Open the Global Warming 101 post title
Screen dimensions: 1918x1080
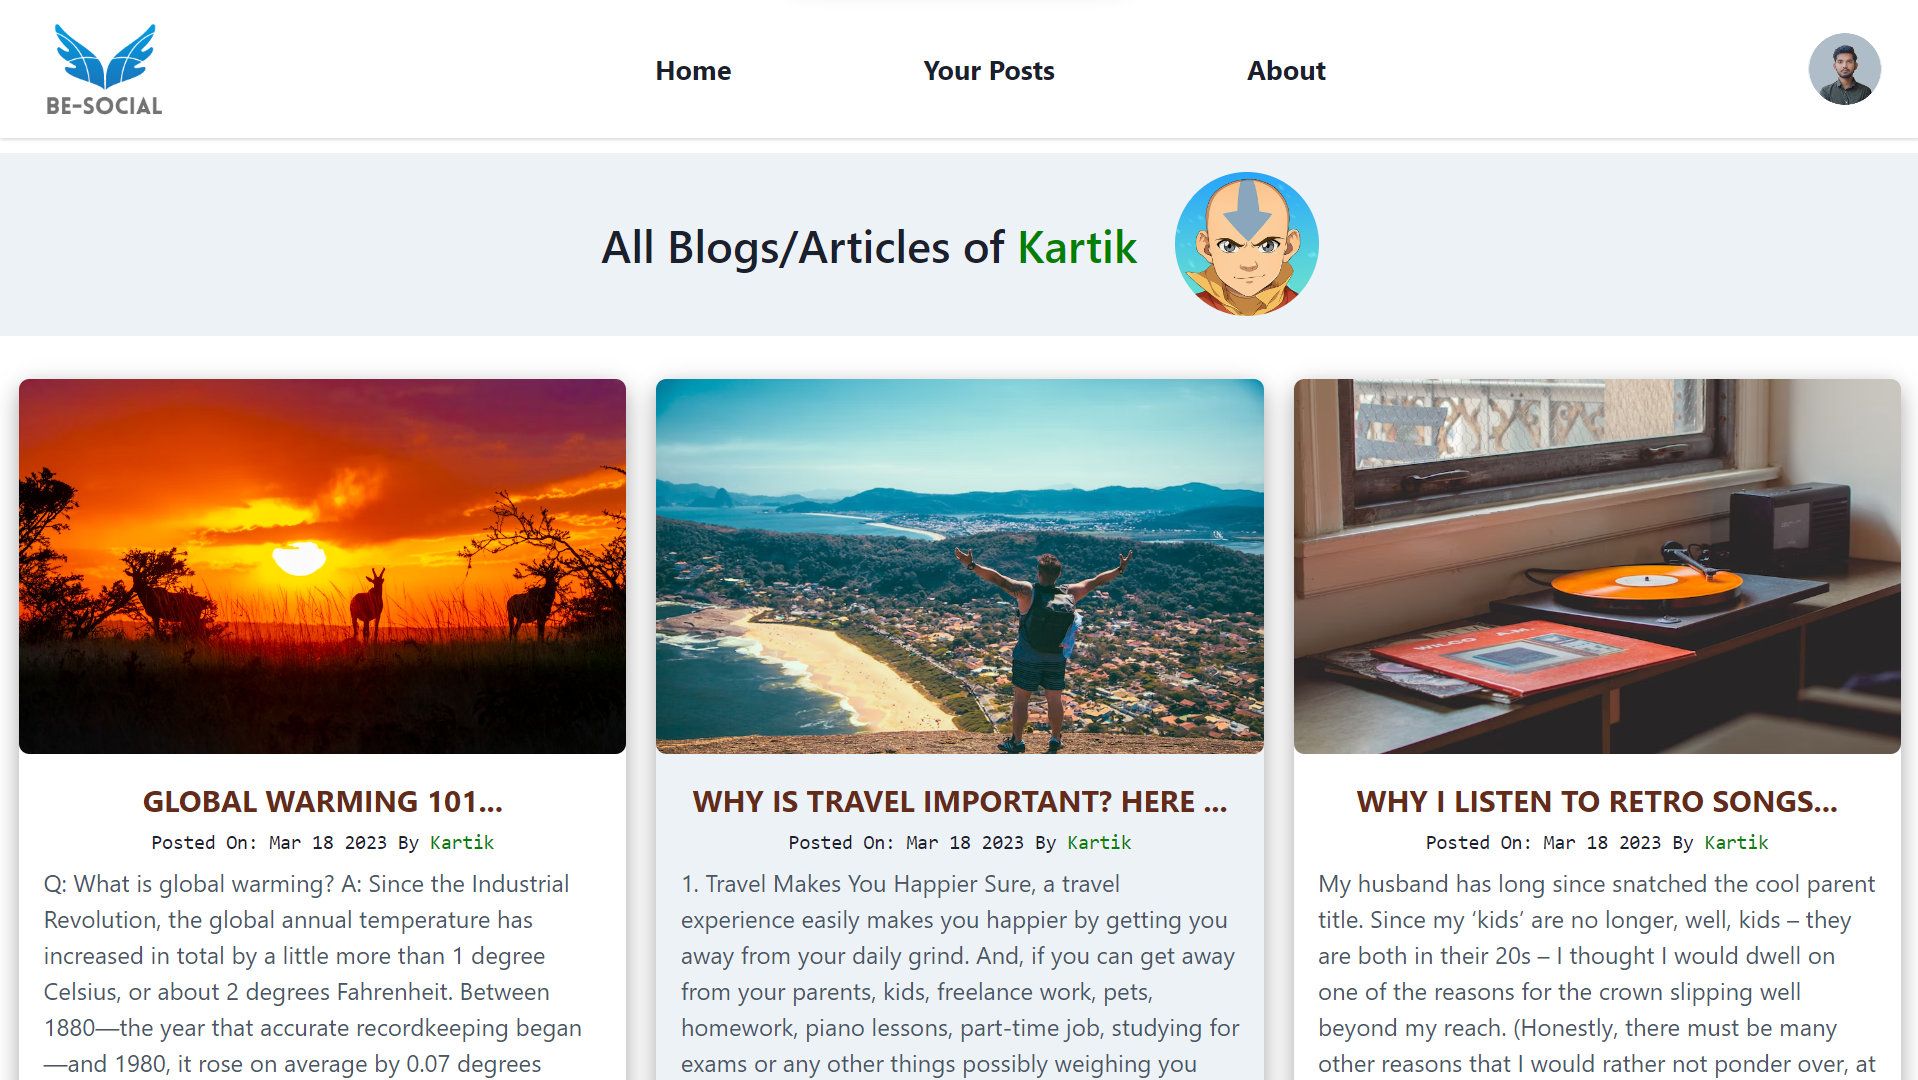[322, 802]
